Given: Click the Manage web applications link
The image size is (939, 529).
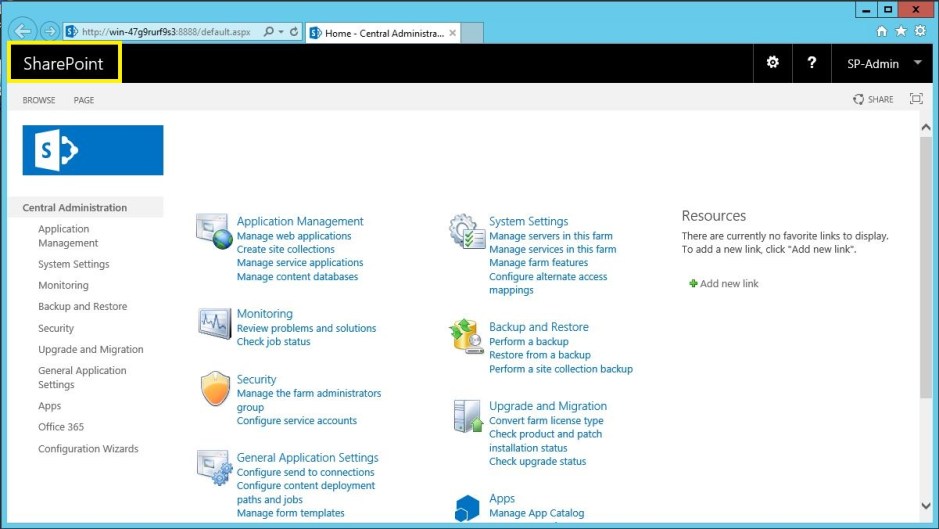Looking at the screenshot, I should pyautogui.click(x=294, y=236).
